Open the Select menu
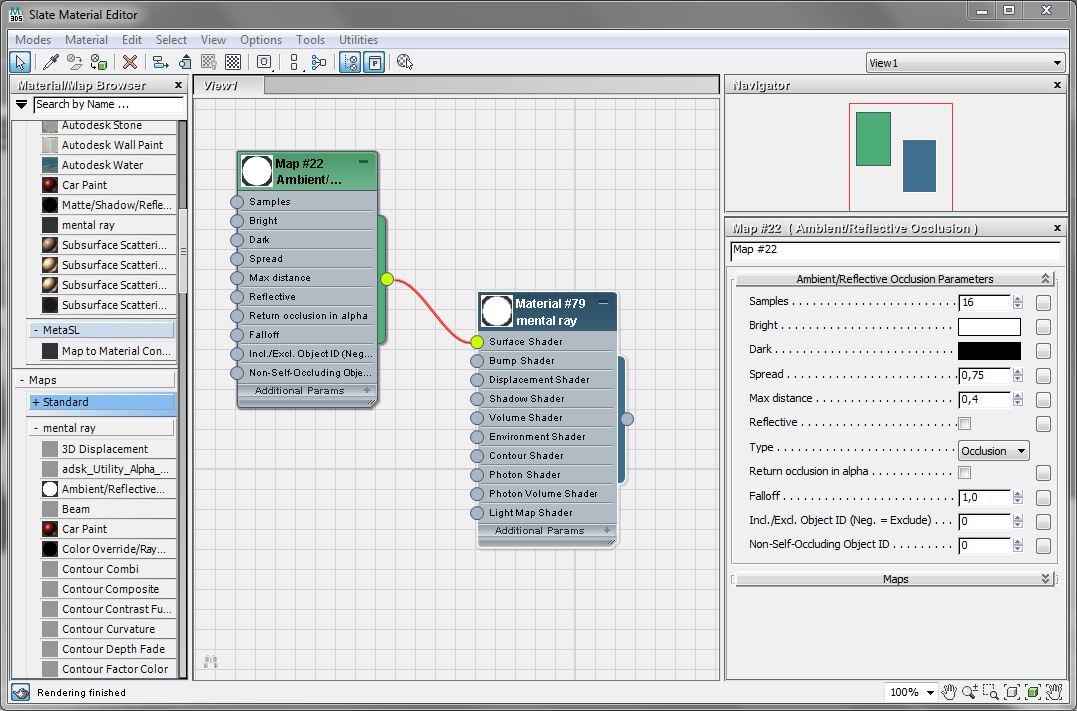The width and height of the screenshot is (1077, 711). (171, 40)
